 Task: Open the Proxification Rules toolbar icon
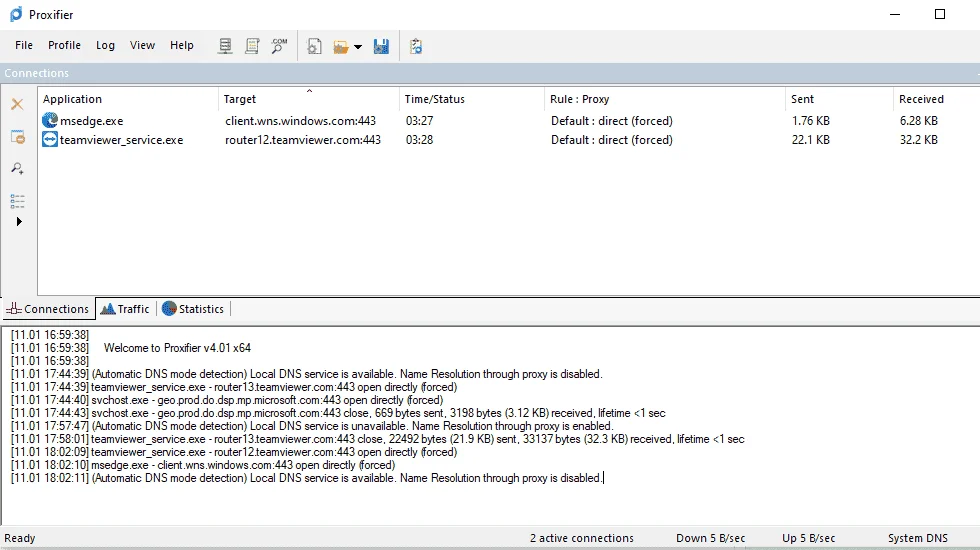[252, 46]
